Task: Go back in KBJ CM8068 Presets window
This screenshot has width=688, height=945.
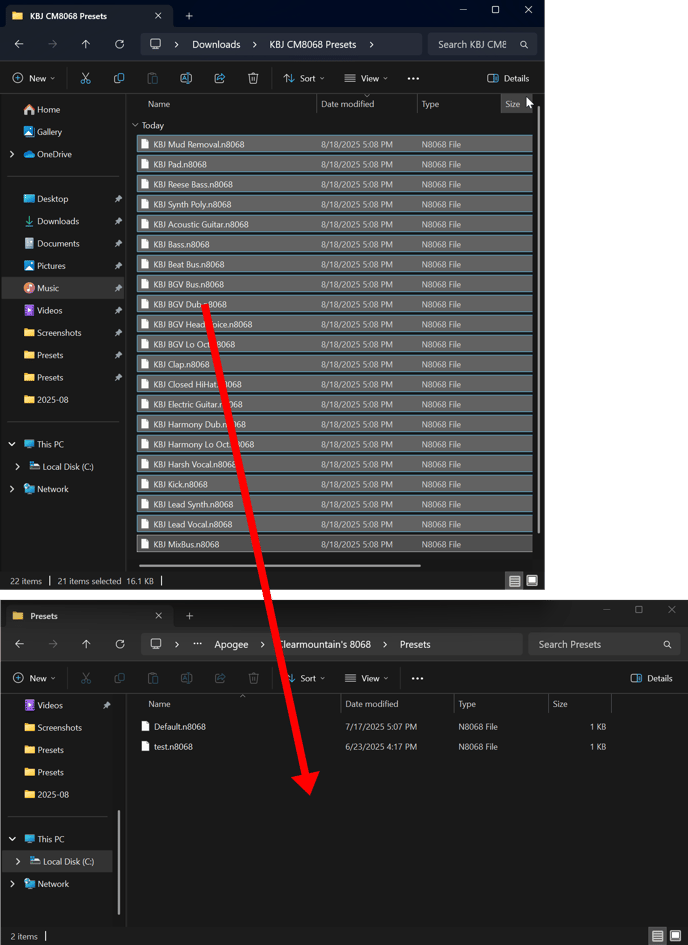Action: coord(19,44)
